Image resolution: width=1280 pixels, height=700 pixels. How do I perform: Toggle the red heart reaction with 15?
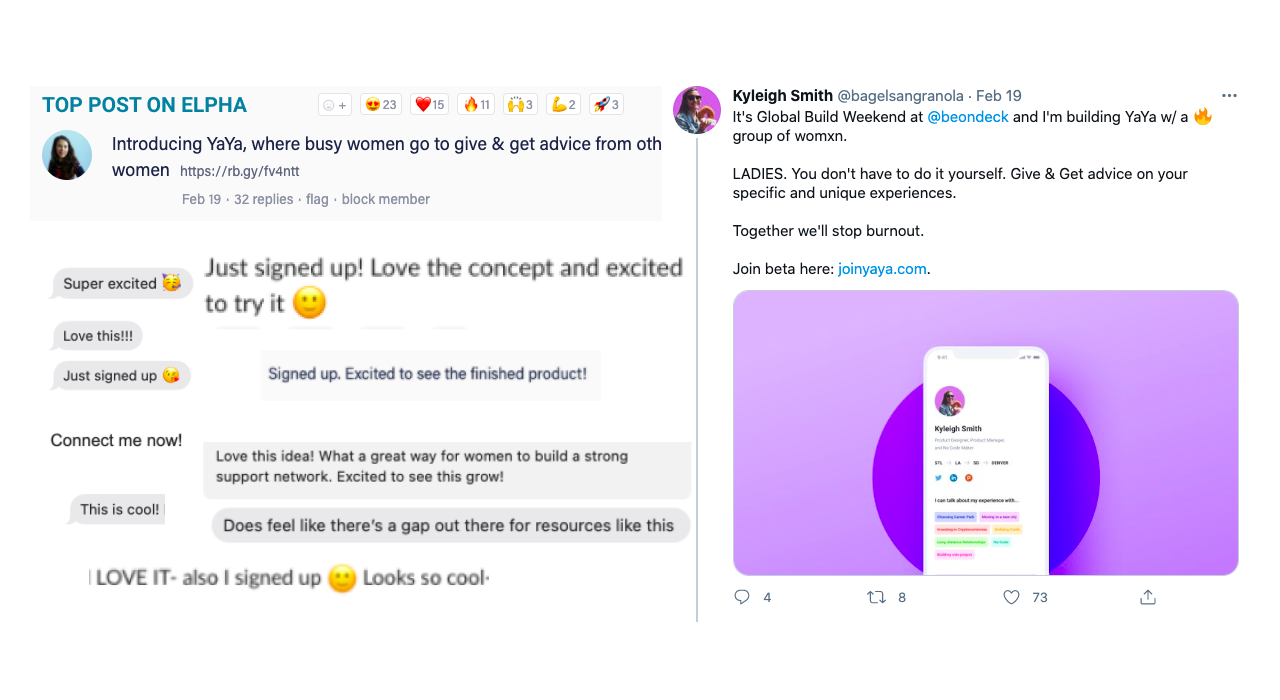tap(429, 104)
